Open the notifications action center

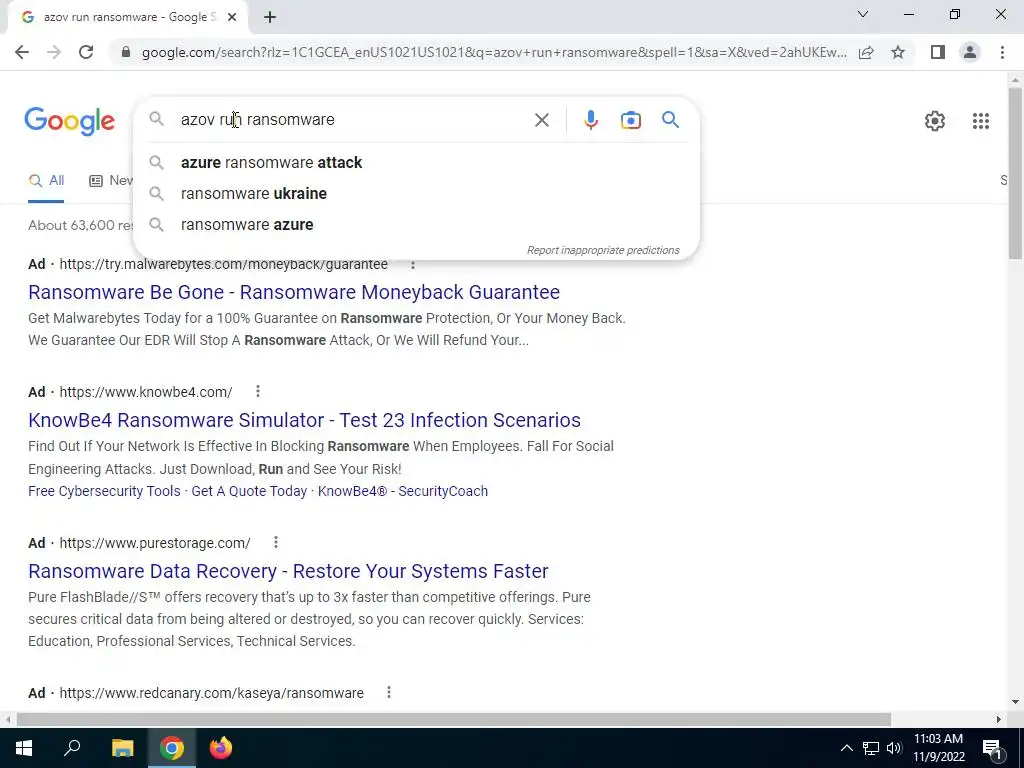tap(993, 748)
